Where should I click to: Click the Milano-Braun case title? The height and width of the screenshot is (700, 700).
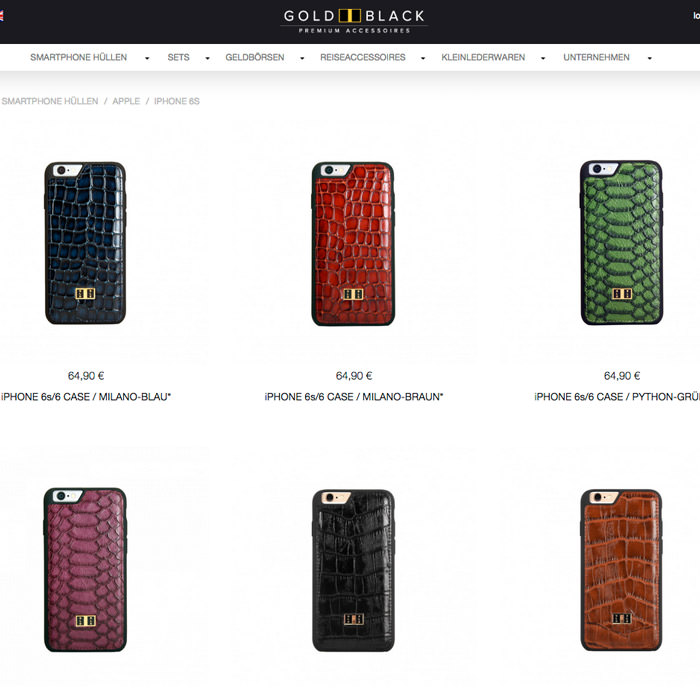(x=354, y=397)
